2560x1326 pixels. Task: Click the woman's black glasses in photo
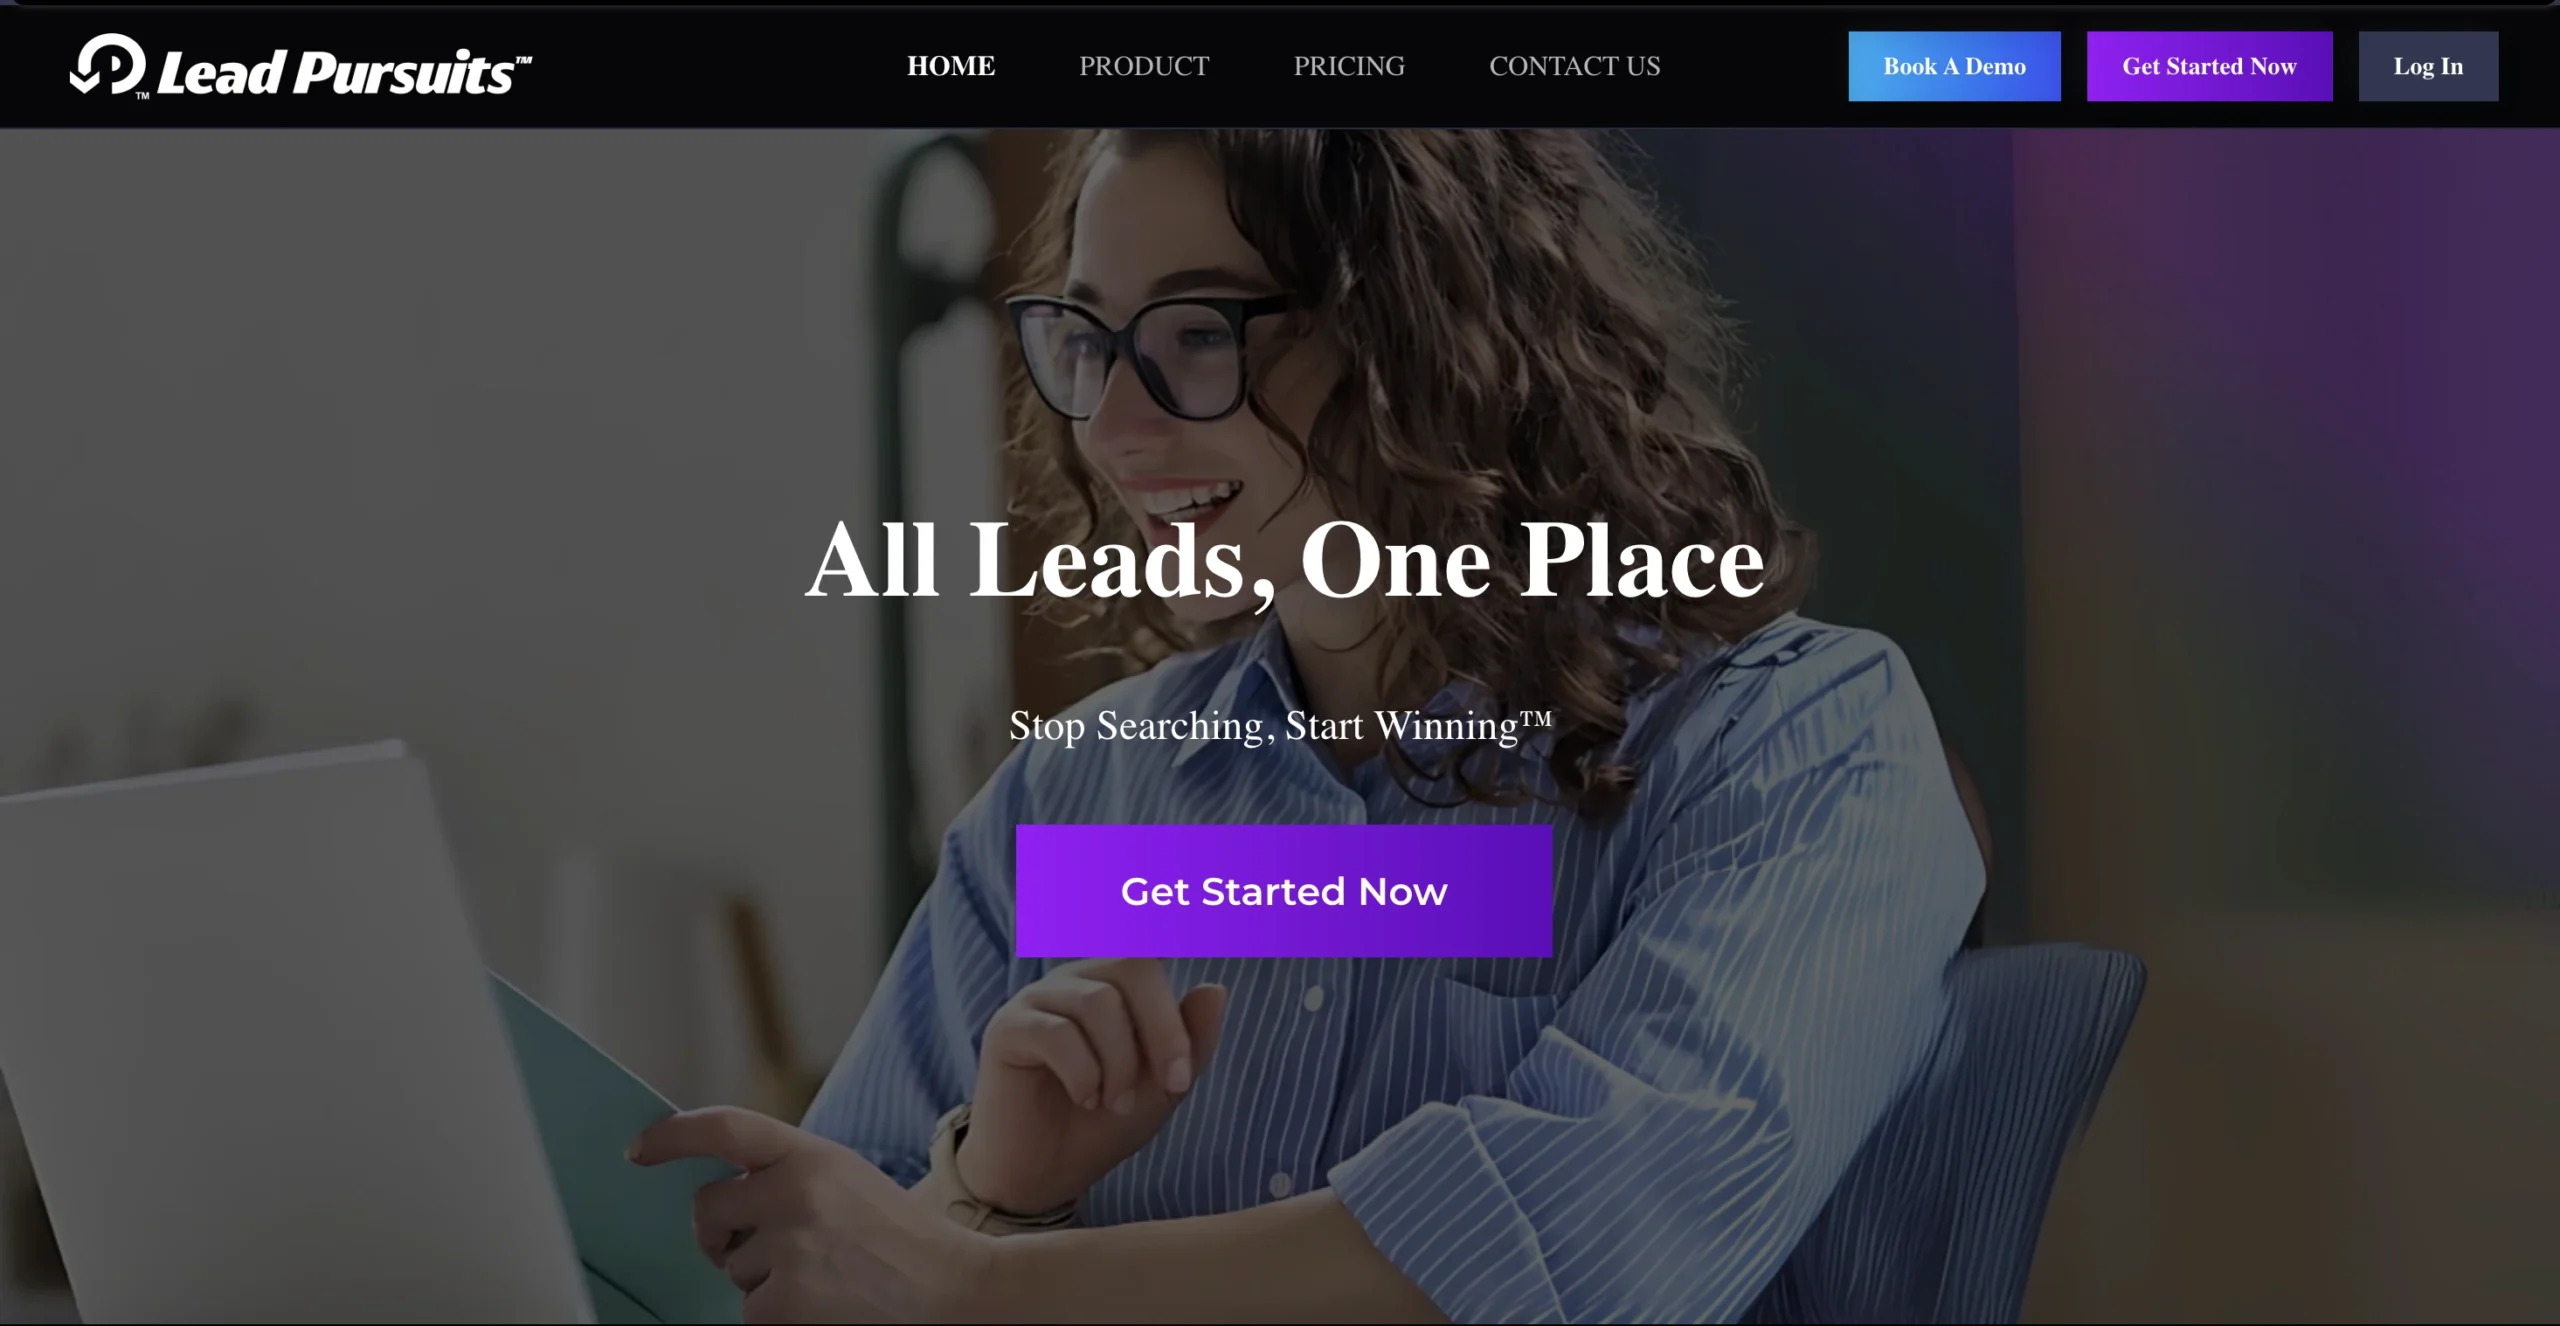[x=1145, y=355]
